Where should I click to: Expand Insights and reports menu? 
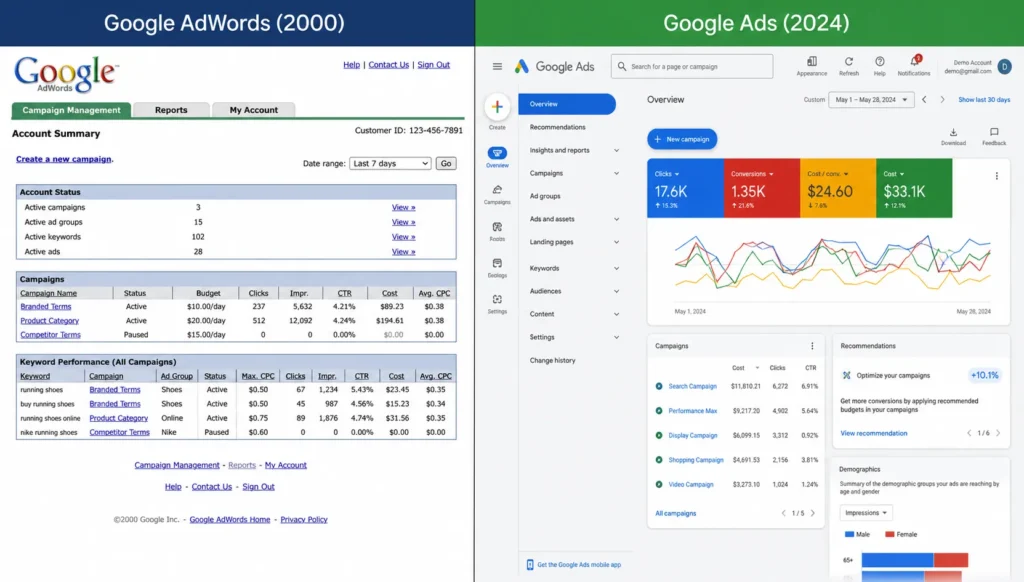coord(616,150)
